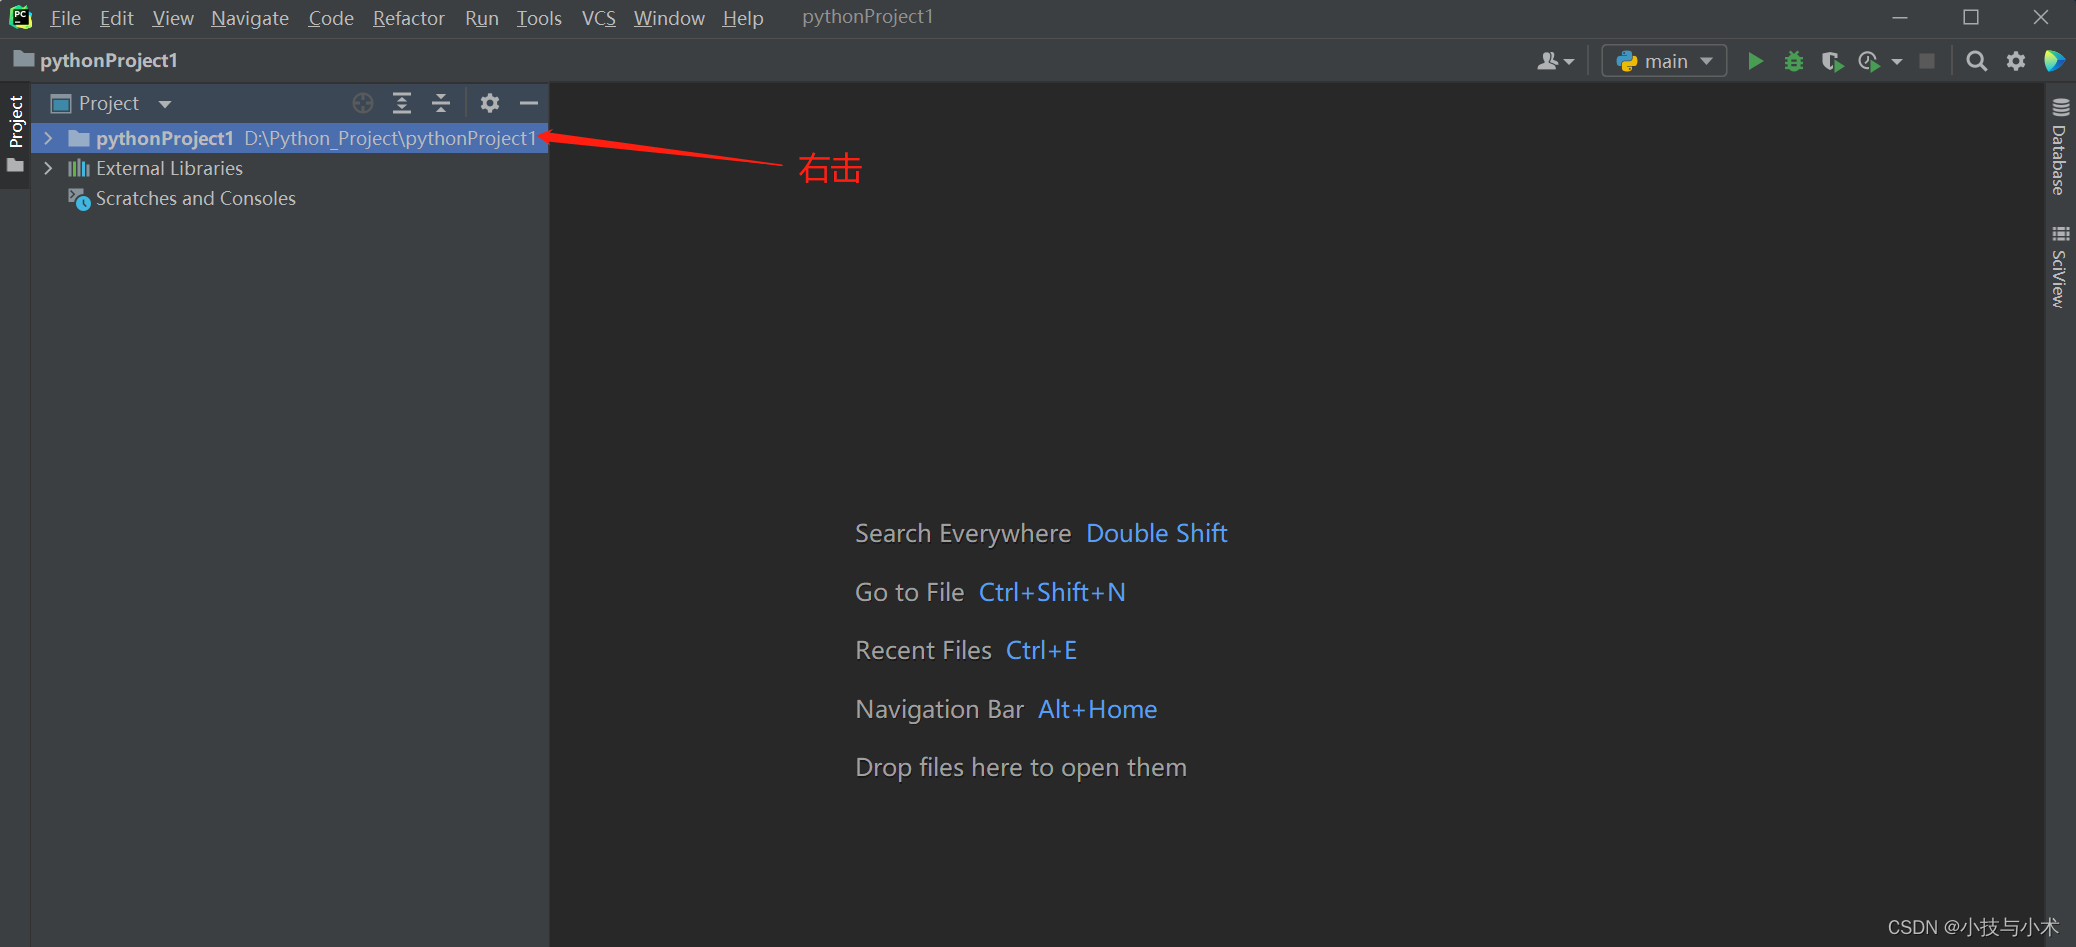Run with Coverage shield icon
Image resolution: width=2076 pixels, height=947 pixels.
pos(1832,61)
